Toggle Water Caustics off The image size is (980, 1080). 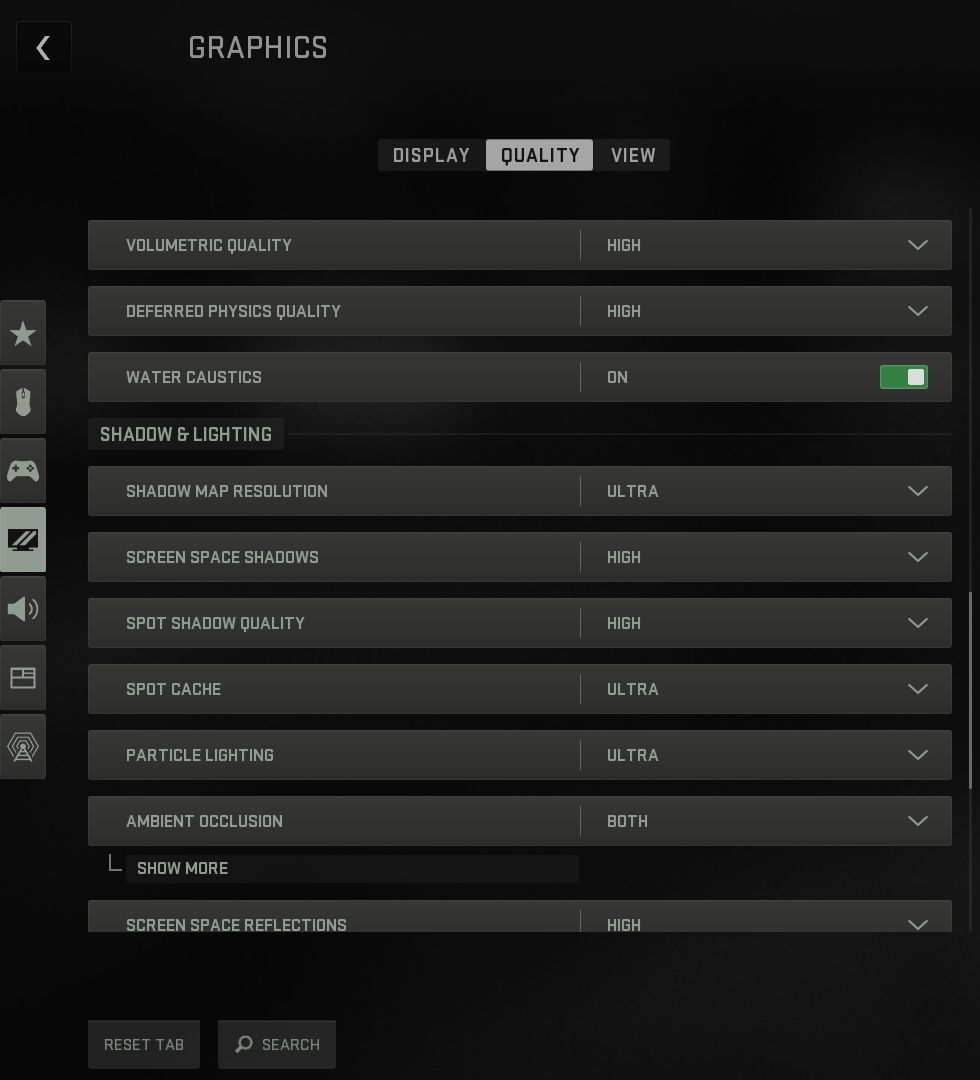[x=903, y=377]
